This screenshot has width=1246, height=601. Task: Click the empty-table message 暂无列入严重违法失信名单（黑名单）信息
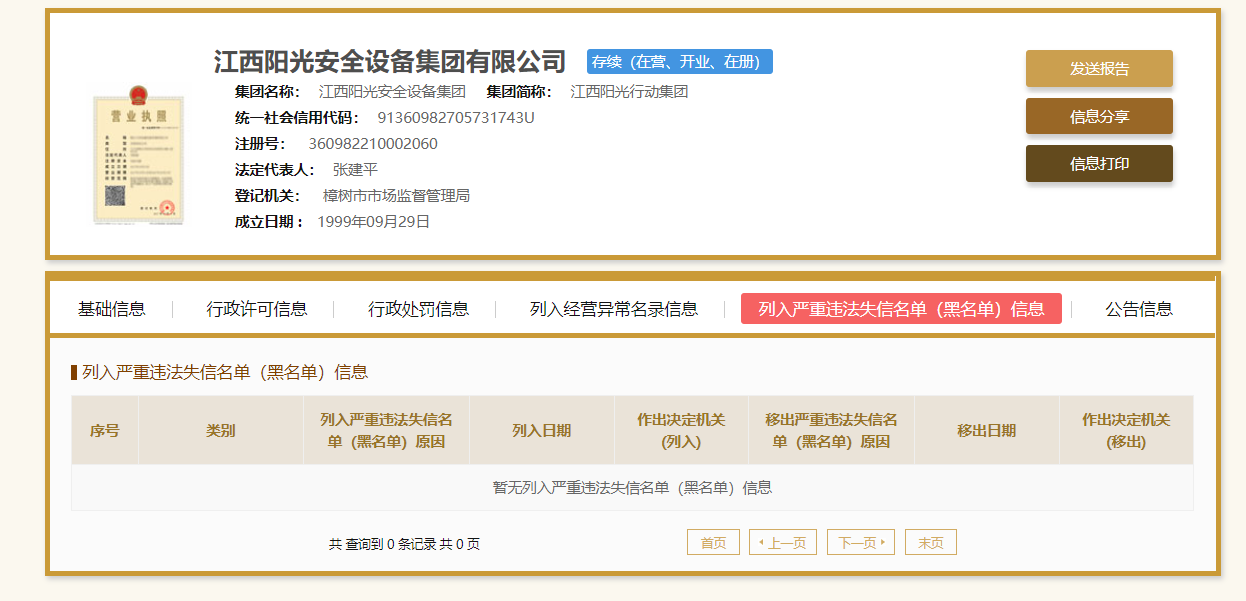point(632,488)
